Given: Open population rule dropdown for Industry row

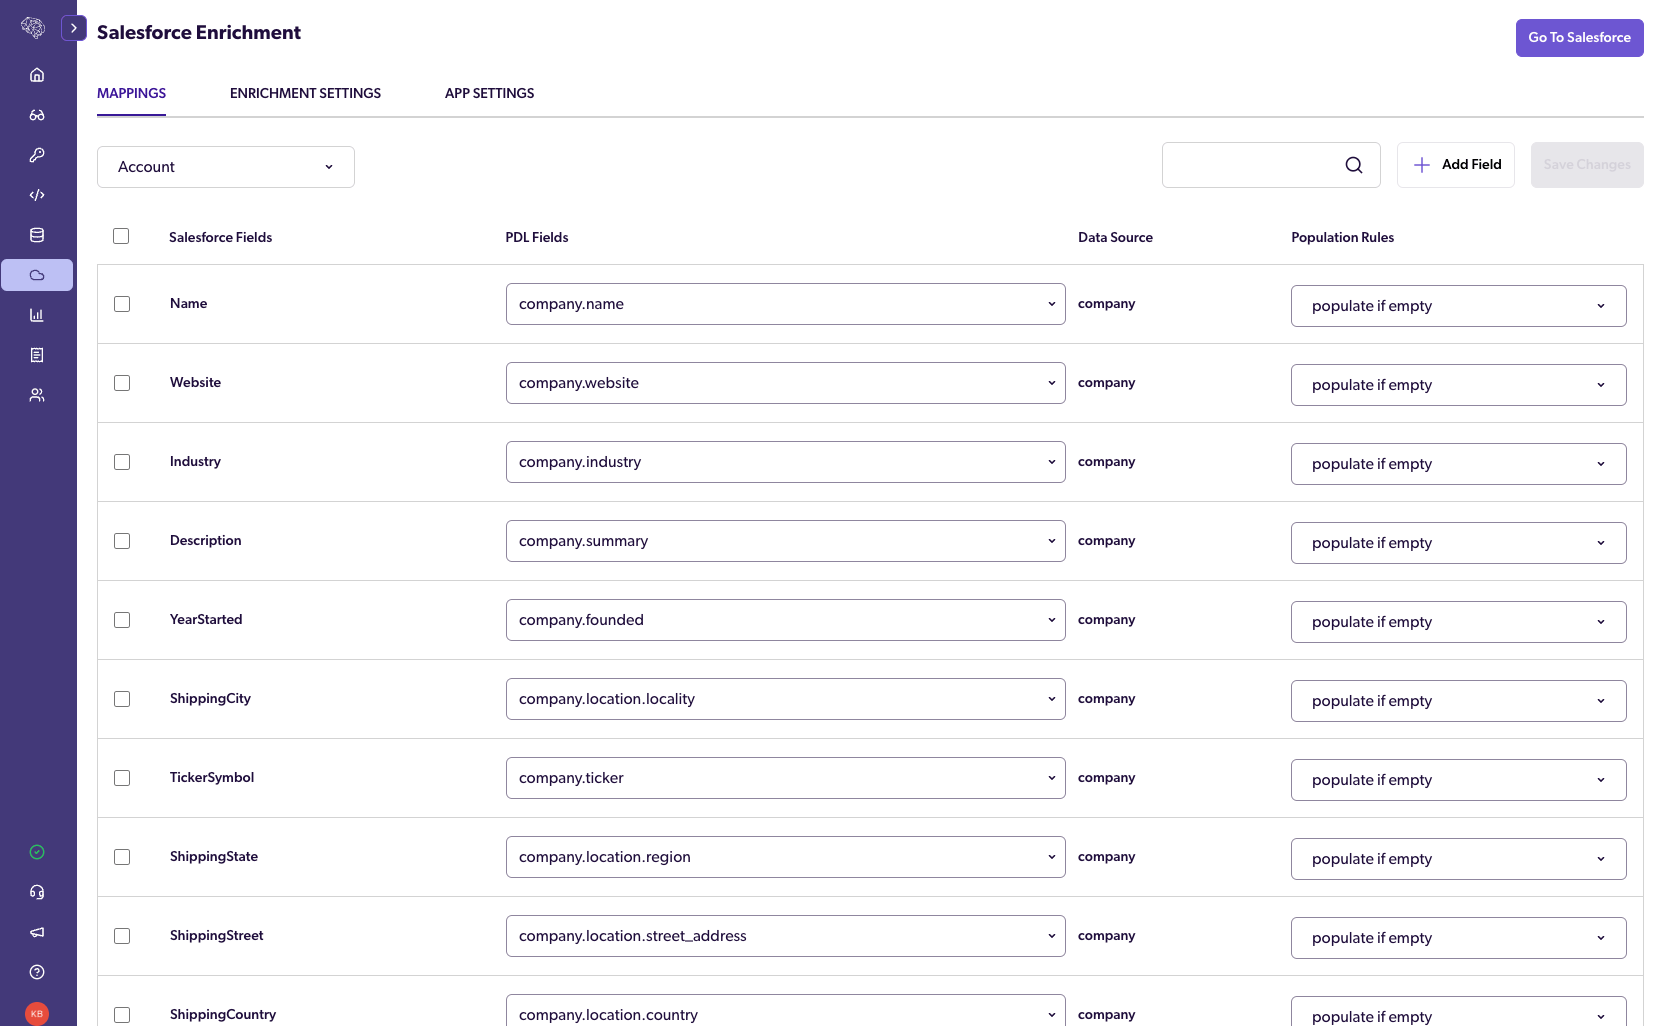Looking at the screenshot, I should [1459, 464].
